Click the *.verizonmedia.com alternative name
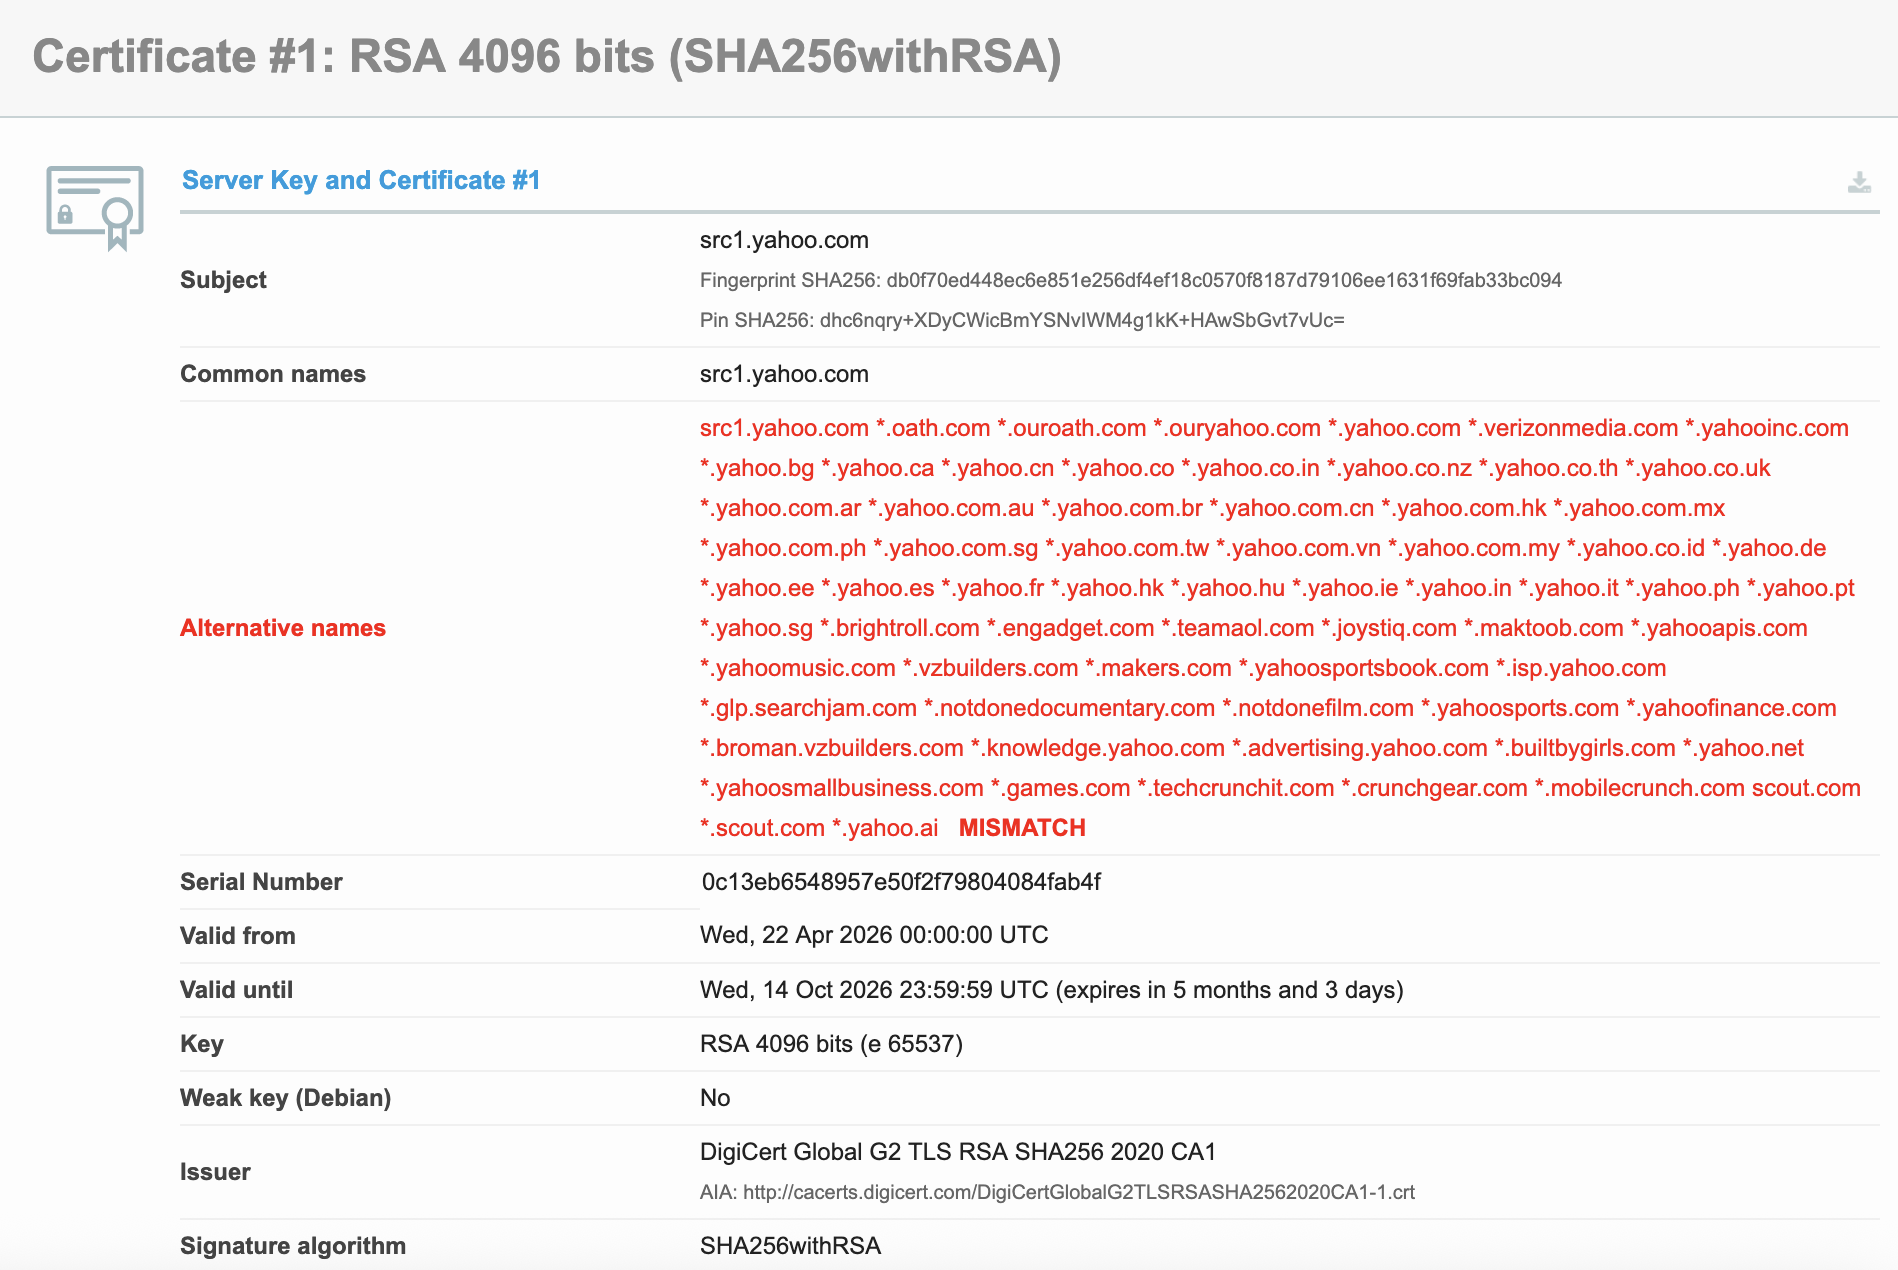The image size is (1898, 1270). point(1573,428)
